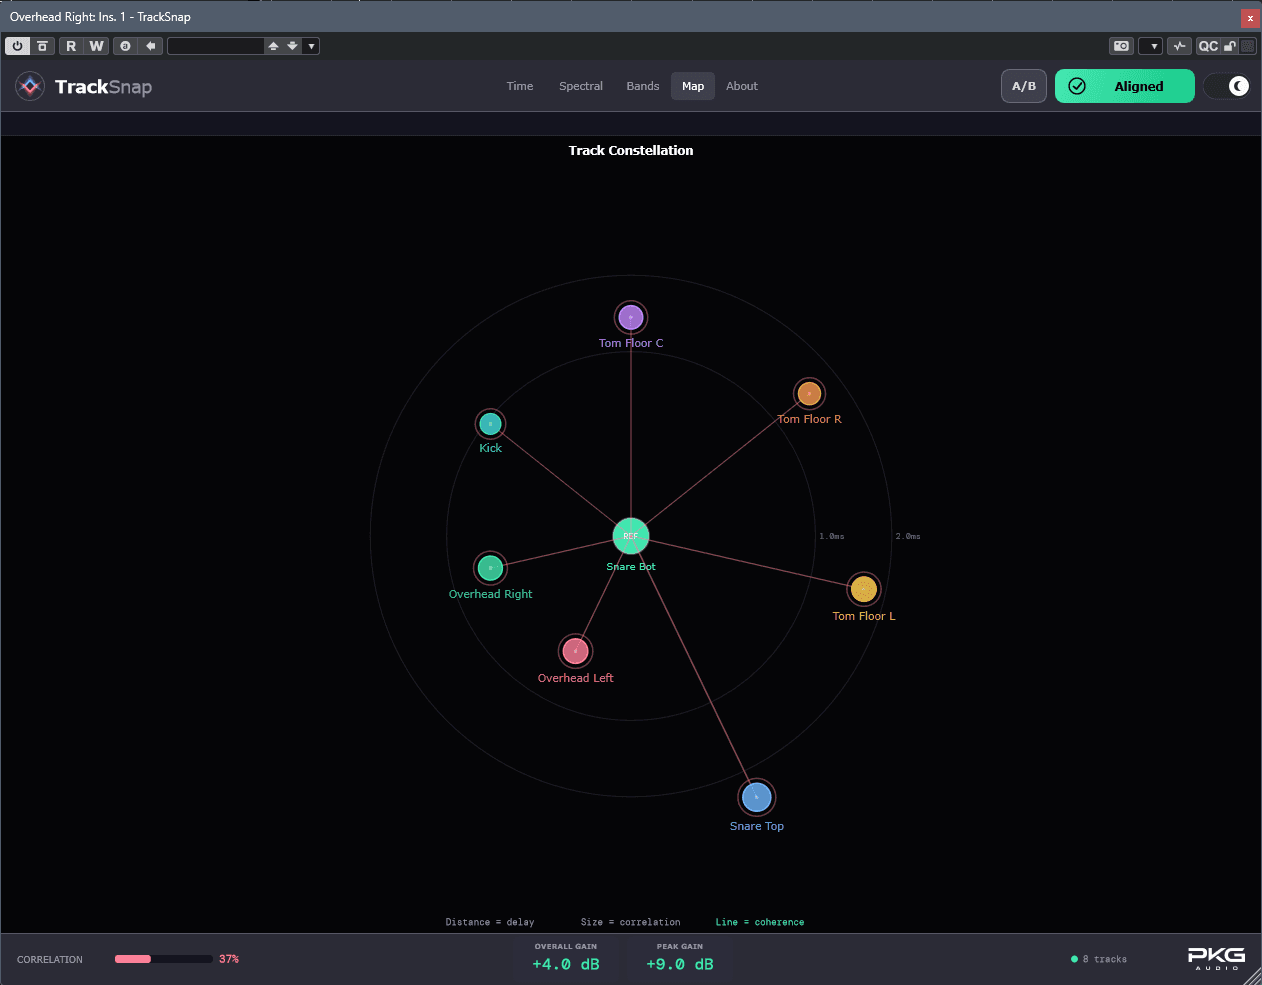The width and height of the screenshot is (1262, 985).
Task: Select the green Overhead Right node
Action: [490, 568]
